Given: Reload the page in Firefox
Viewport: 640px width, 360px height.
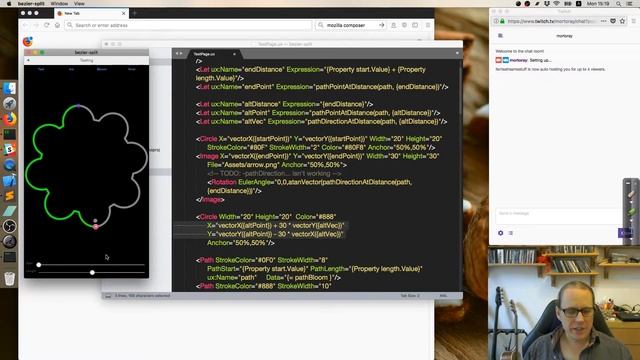Looking at the screenshot, I should click(x=47, y=25).
